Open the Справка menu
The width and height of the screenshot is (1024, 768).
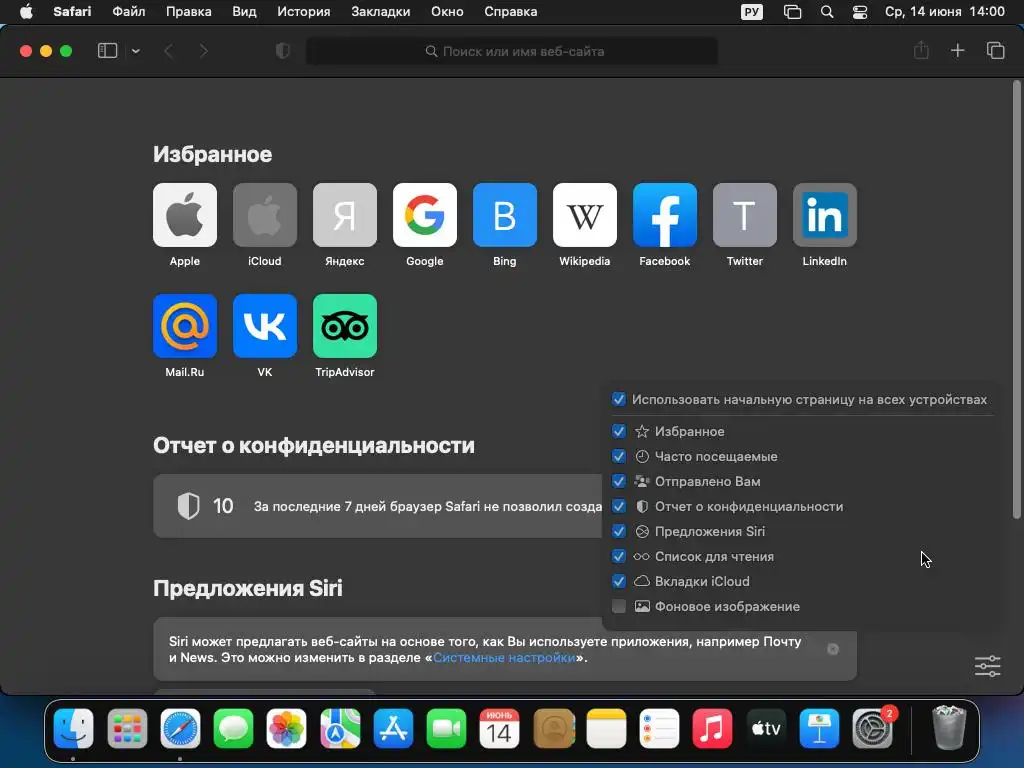[511, 12]
